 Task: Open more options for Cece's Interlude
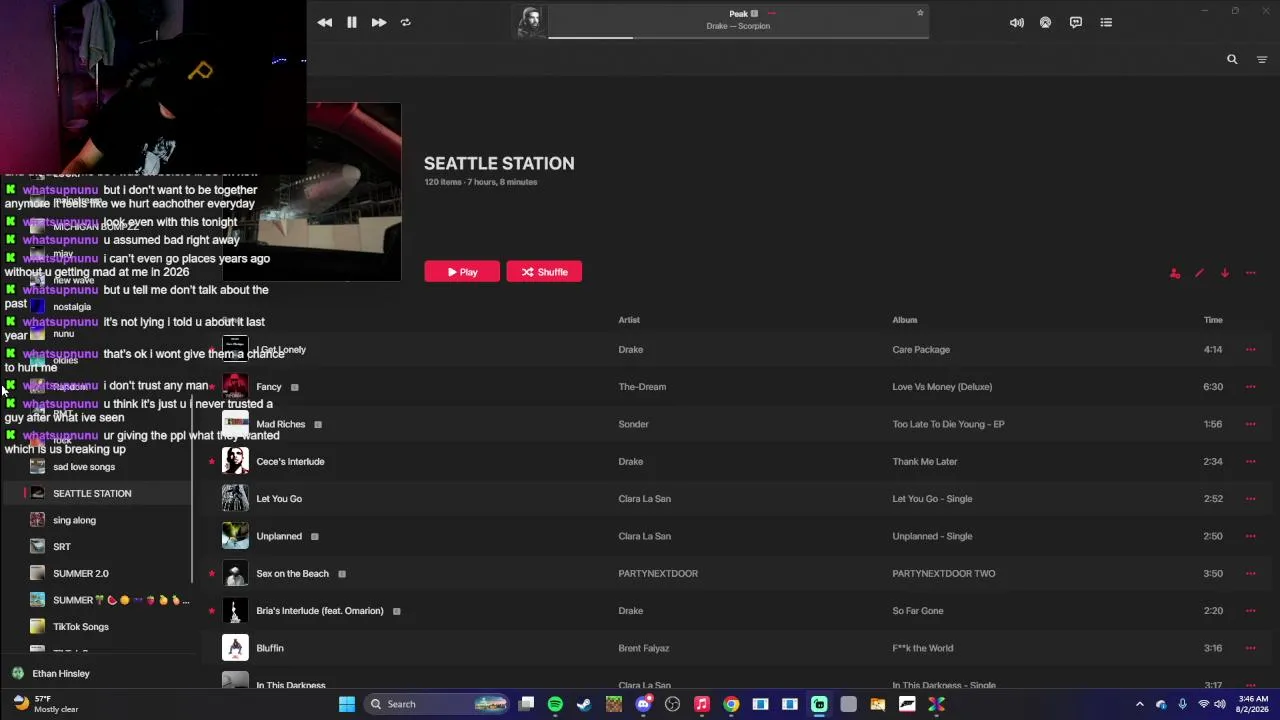pos(1250,462)
